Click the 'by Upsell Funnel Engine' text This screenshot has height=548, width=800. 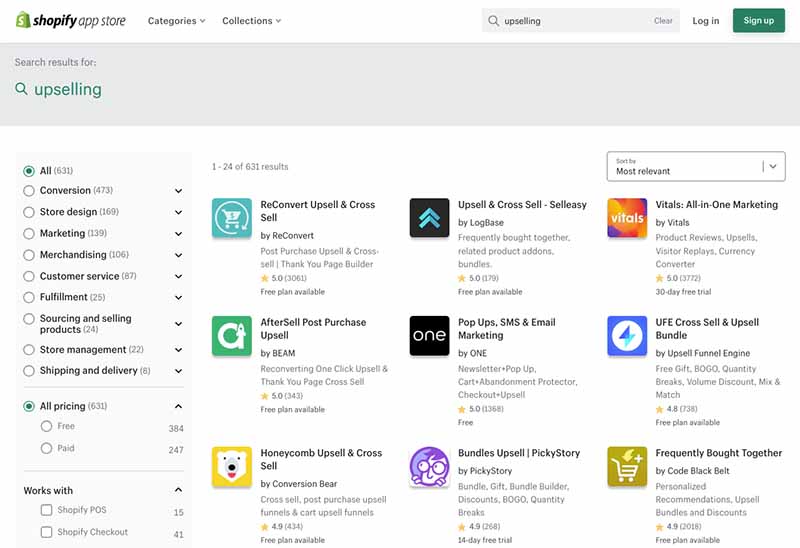(x=703, y=353)
